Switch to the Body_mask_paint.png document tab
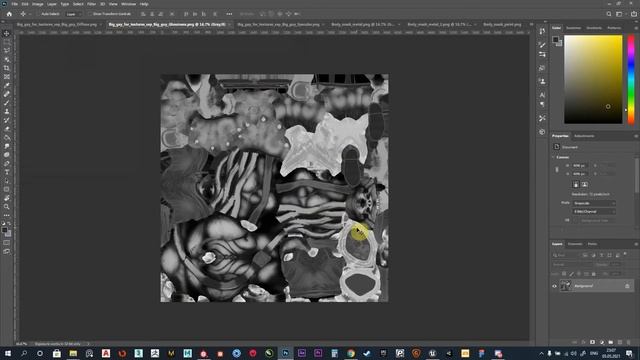Image resolution: width=640 pixels, height=360 pixels. click(502, 24)
